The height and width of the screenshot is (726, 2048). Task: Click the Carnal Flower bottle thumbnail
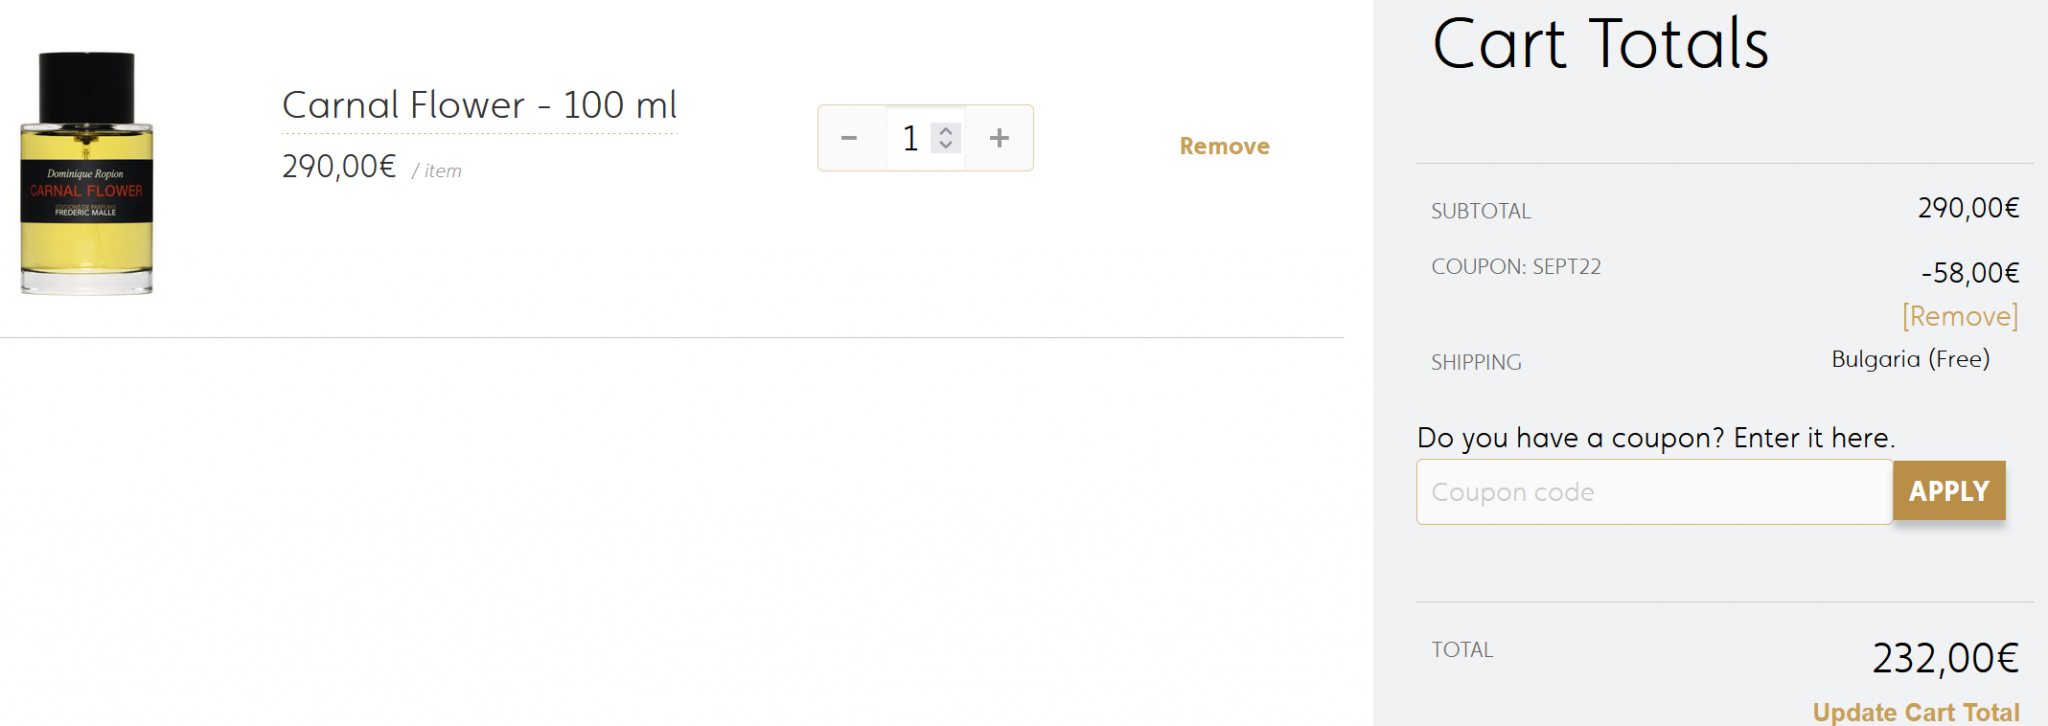tap(87, 173)
